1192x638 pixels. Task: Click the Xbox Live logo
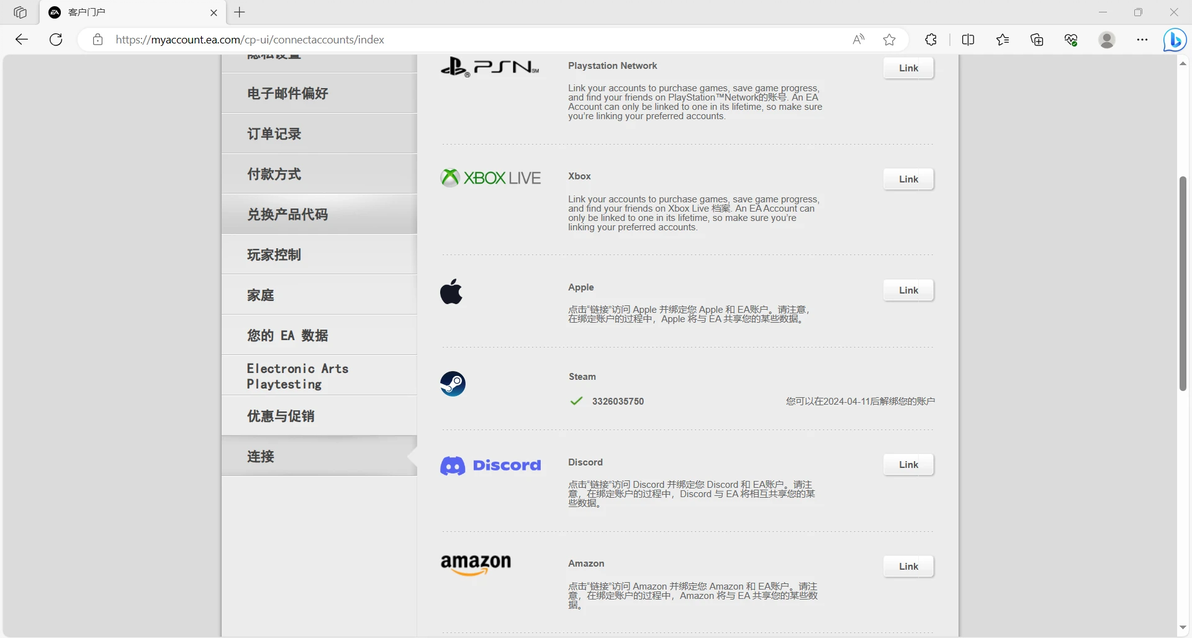point(490,178)
